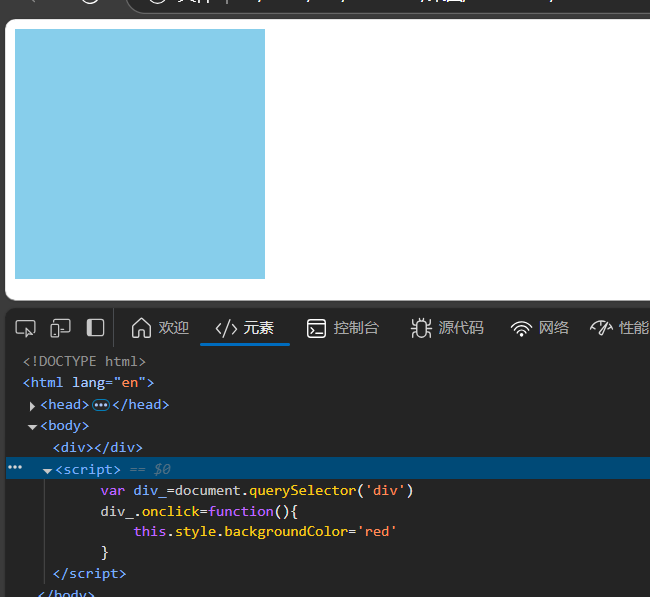Select the <body> opening tag text

click(x=65, y=426)
